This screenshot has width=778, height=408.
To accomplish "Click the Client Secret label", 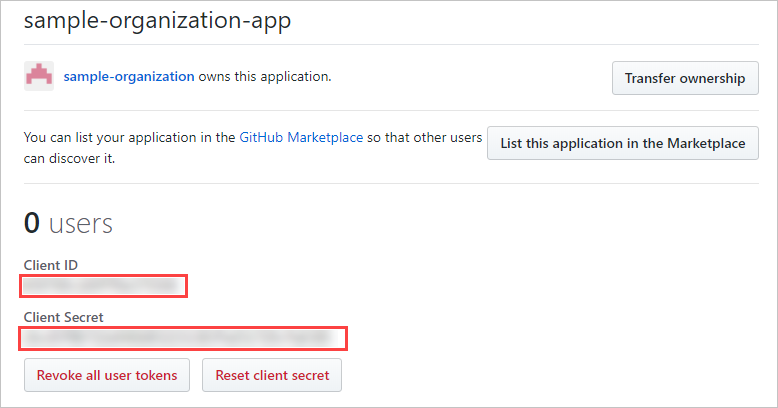I will (64, 317).
